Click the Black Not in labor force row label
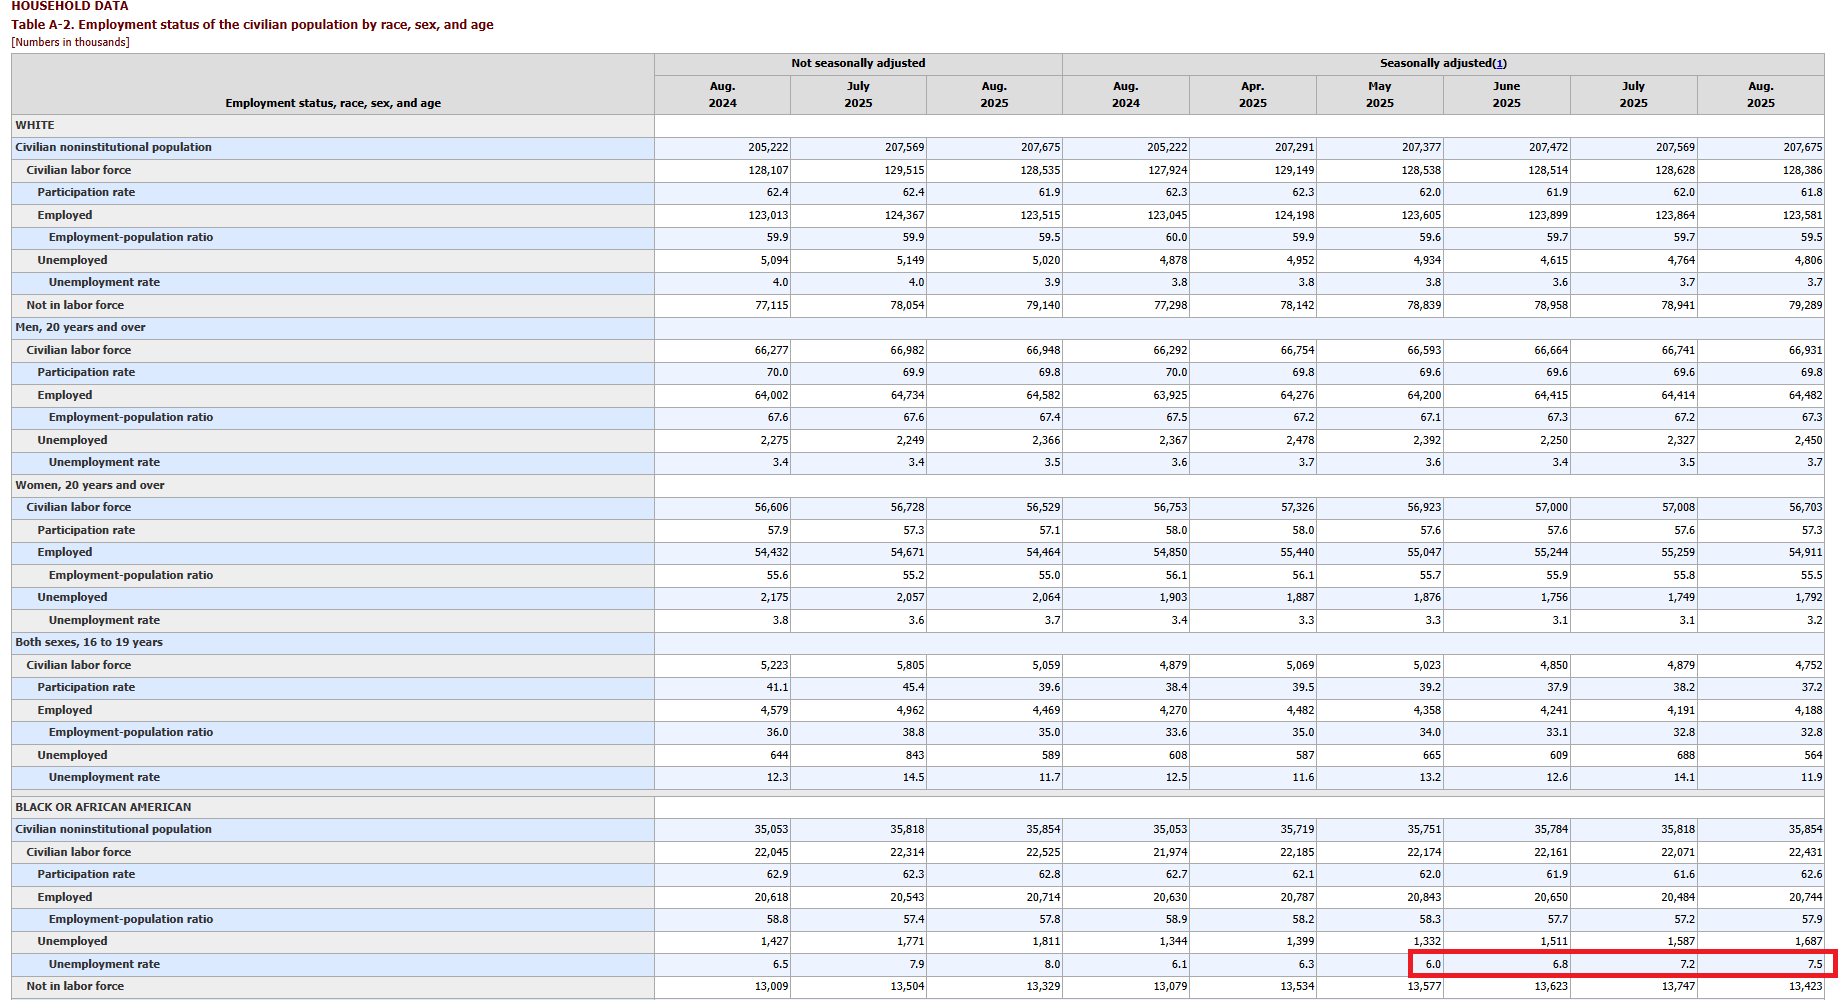The image size is (1840, 1000). pyautogui.click(x=75, y=986)
